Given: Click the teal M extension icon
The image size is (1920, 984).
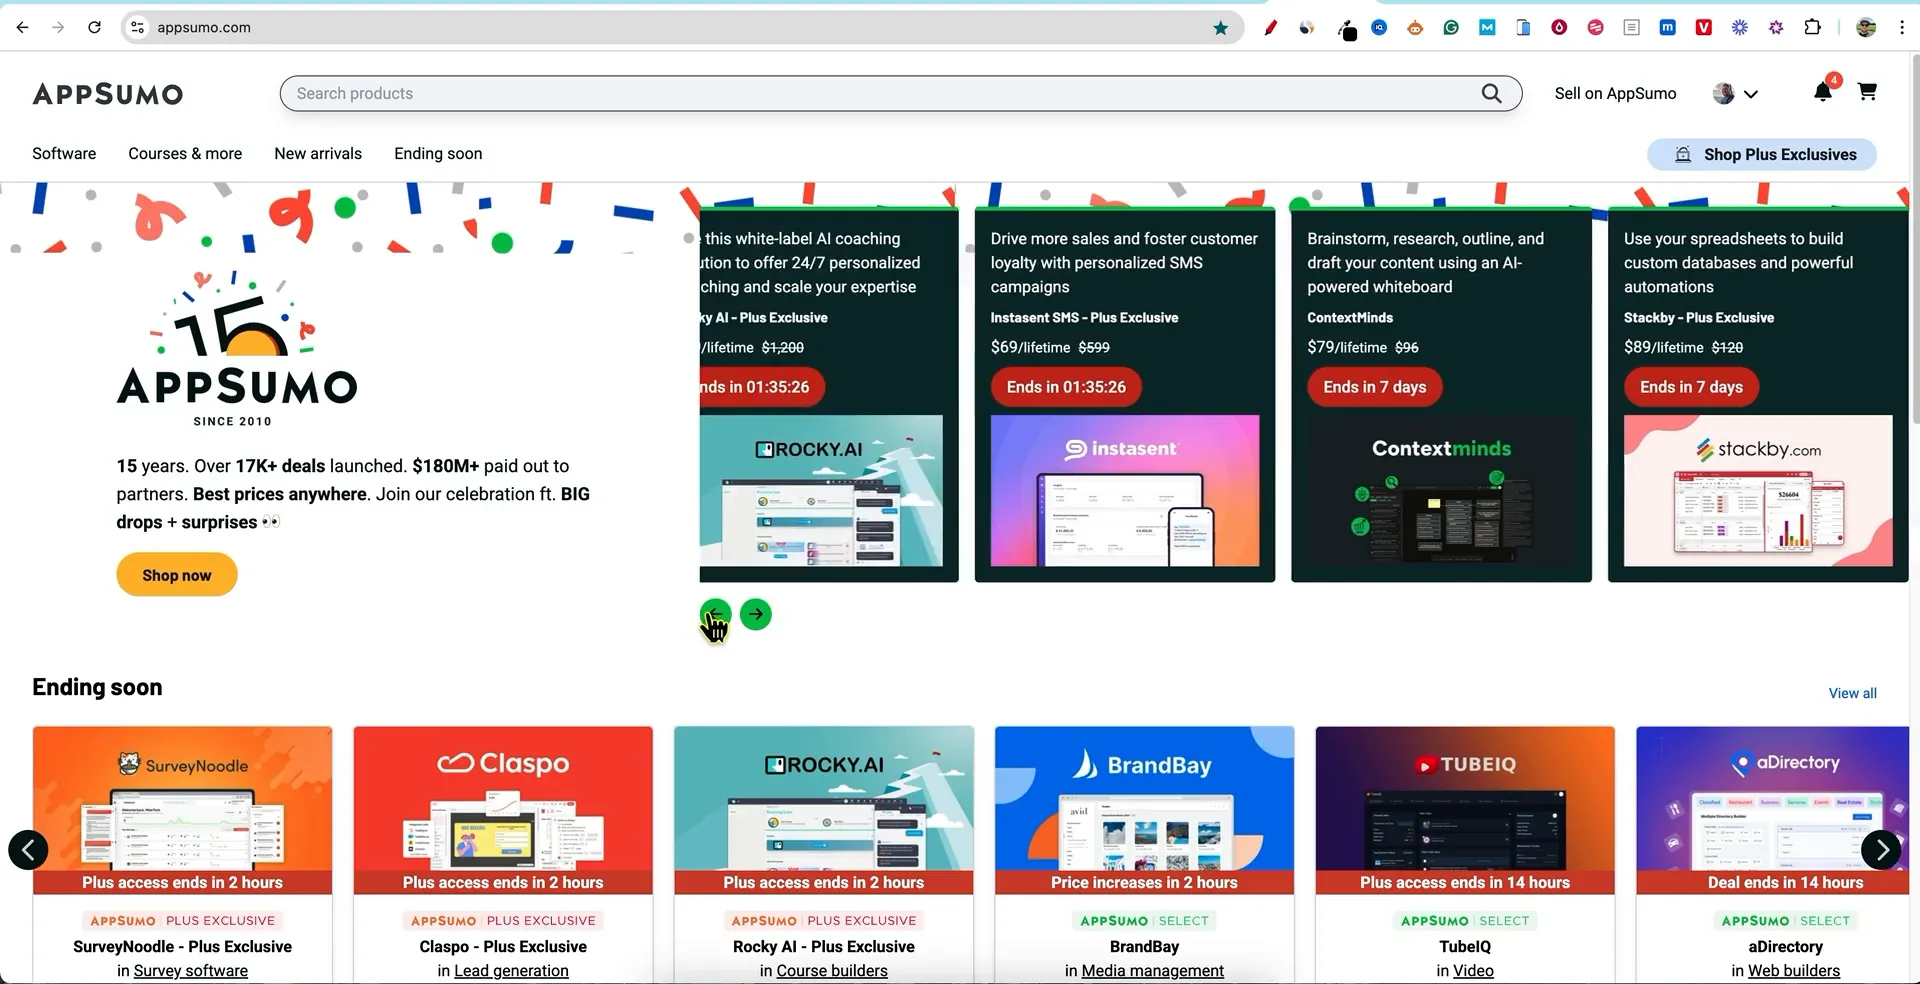Looking at the screenshot, I should (1487, 28).
